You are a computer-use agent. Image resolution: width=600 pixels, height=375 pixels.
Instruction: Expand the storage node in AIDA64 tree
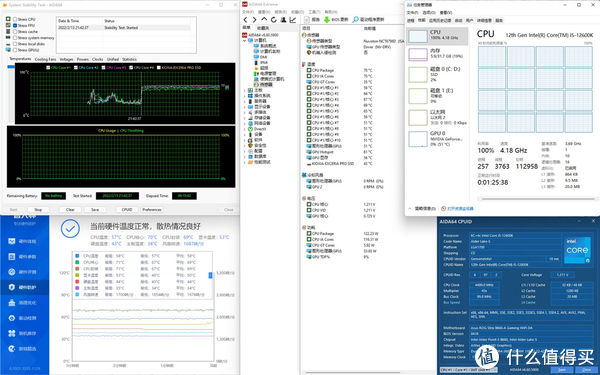[x=245, y=118]
